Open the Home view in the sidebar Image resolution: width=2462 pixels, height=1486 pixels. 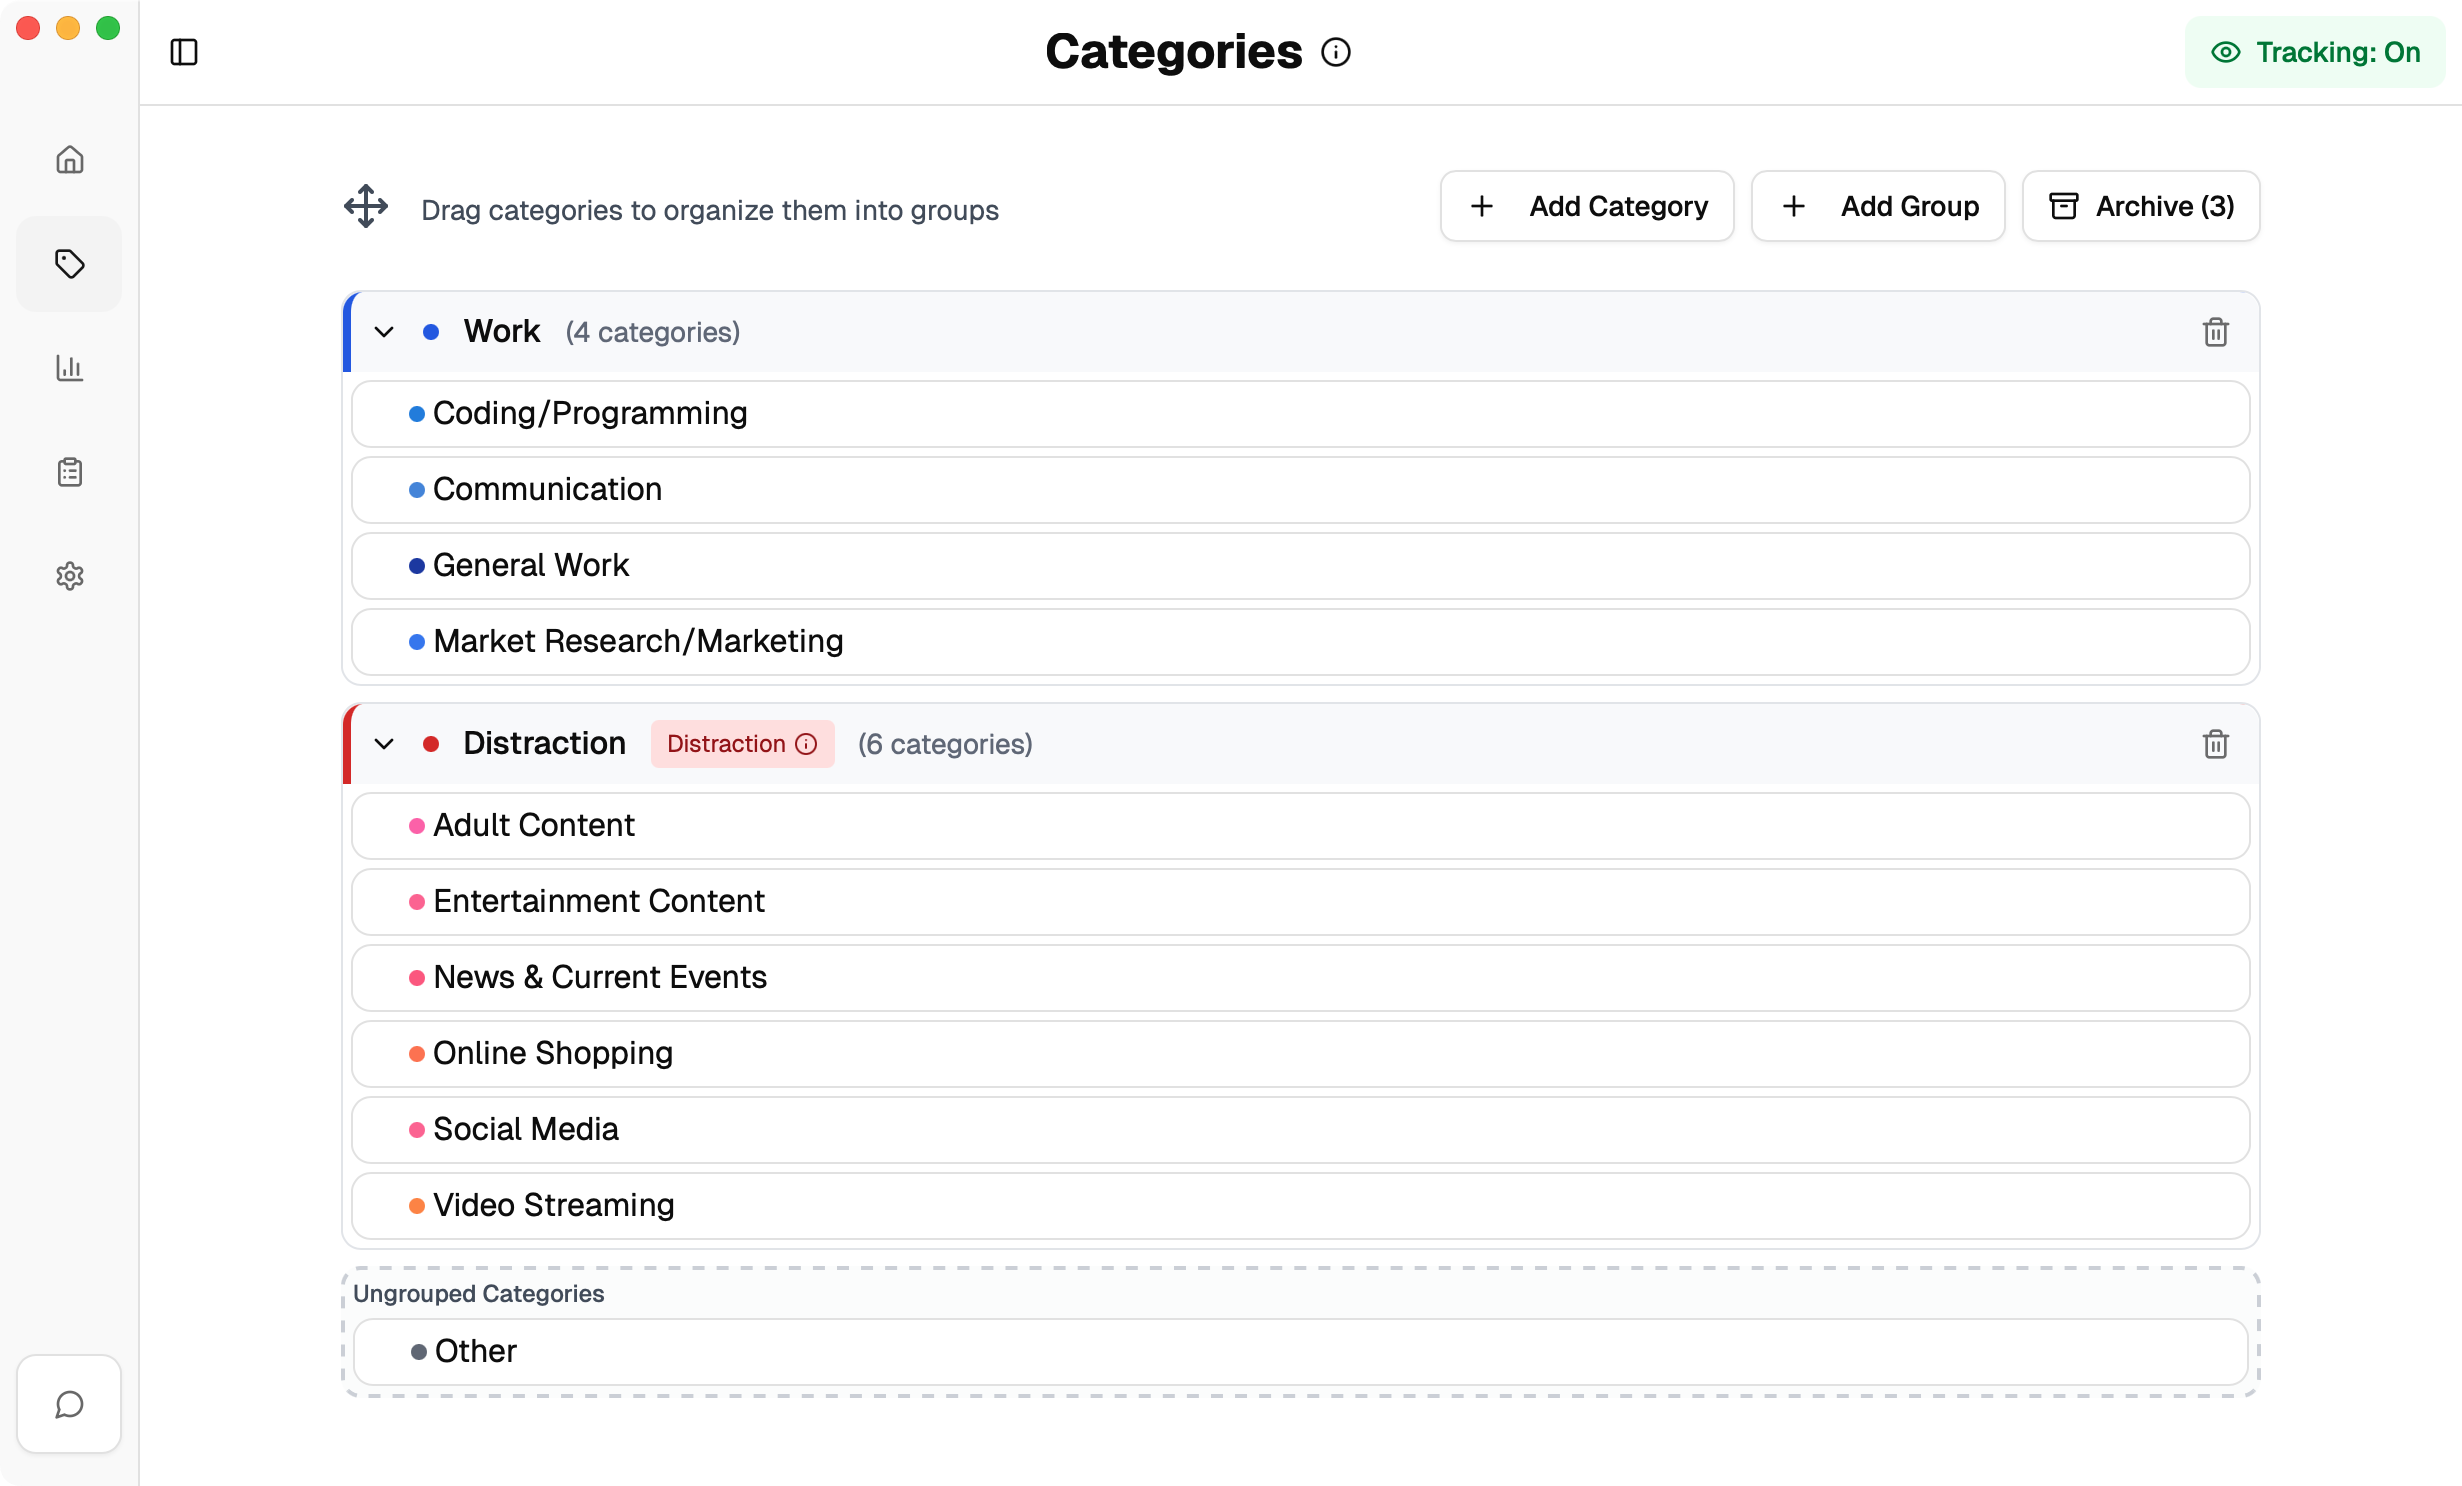(69, 159)
